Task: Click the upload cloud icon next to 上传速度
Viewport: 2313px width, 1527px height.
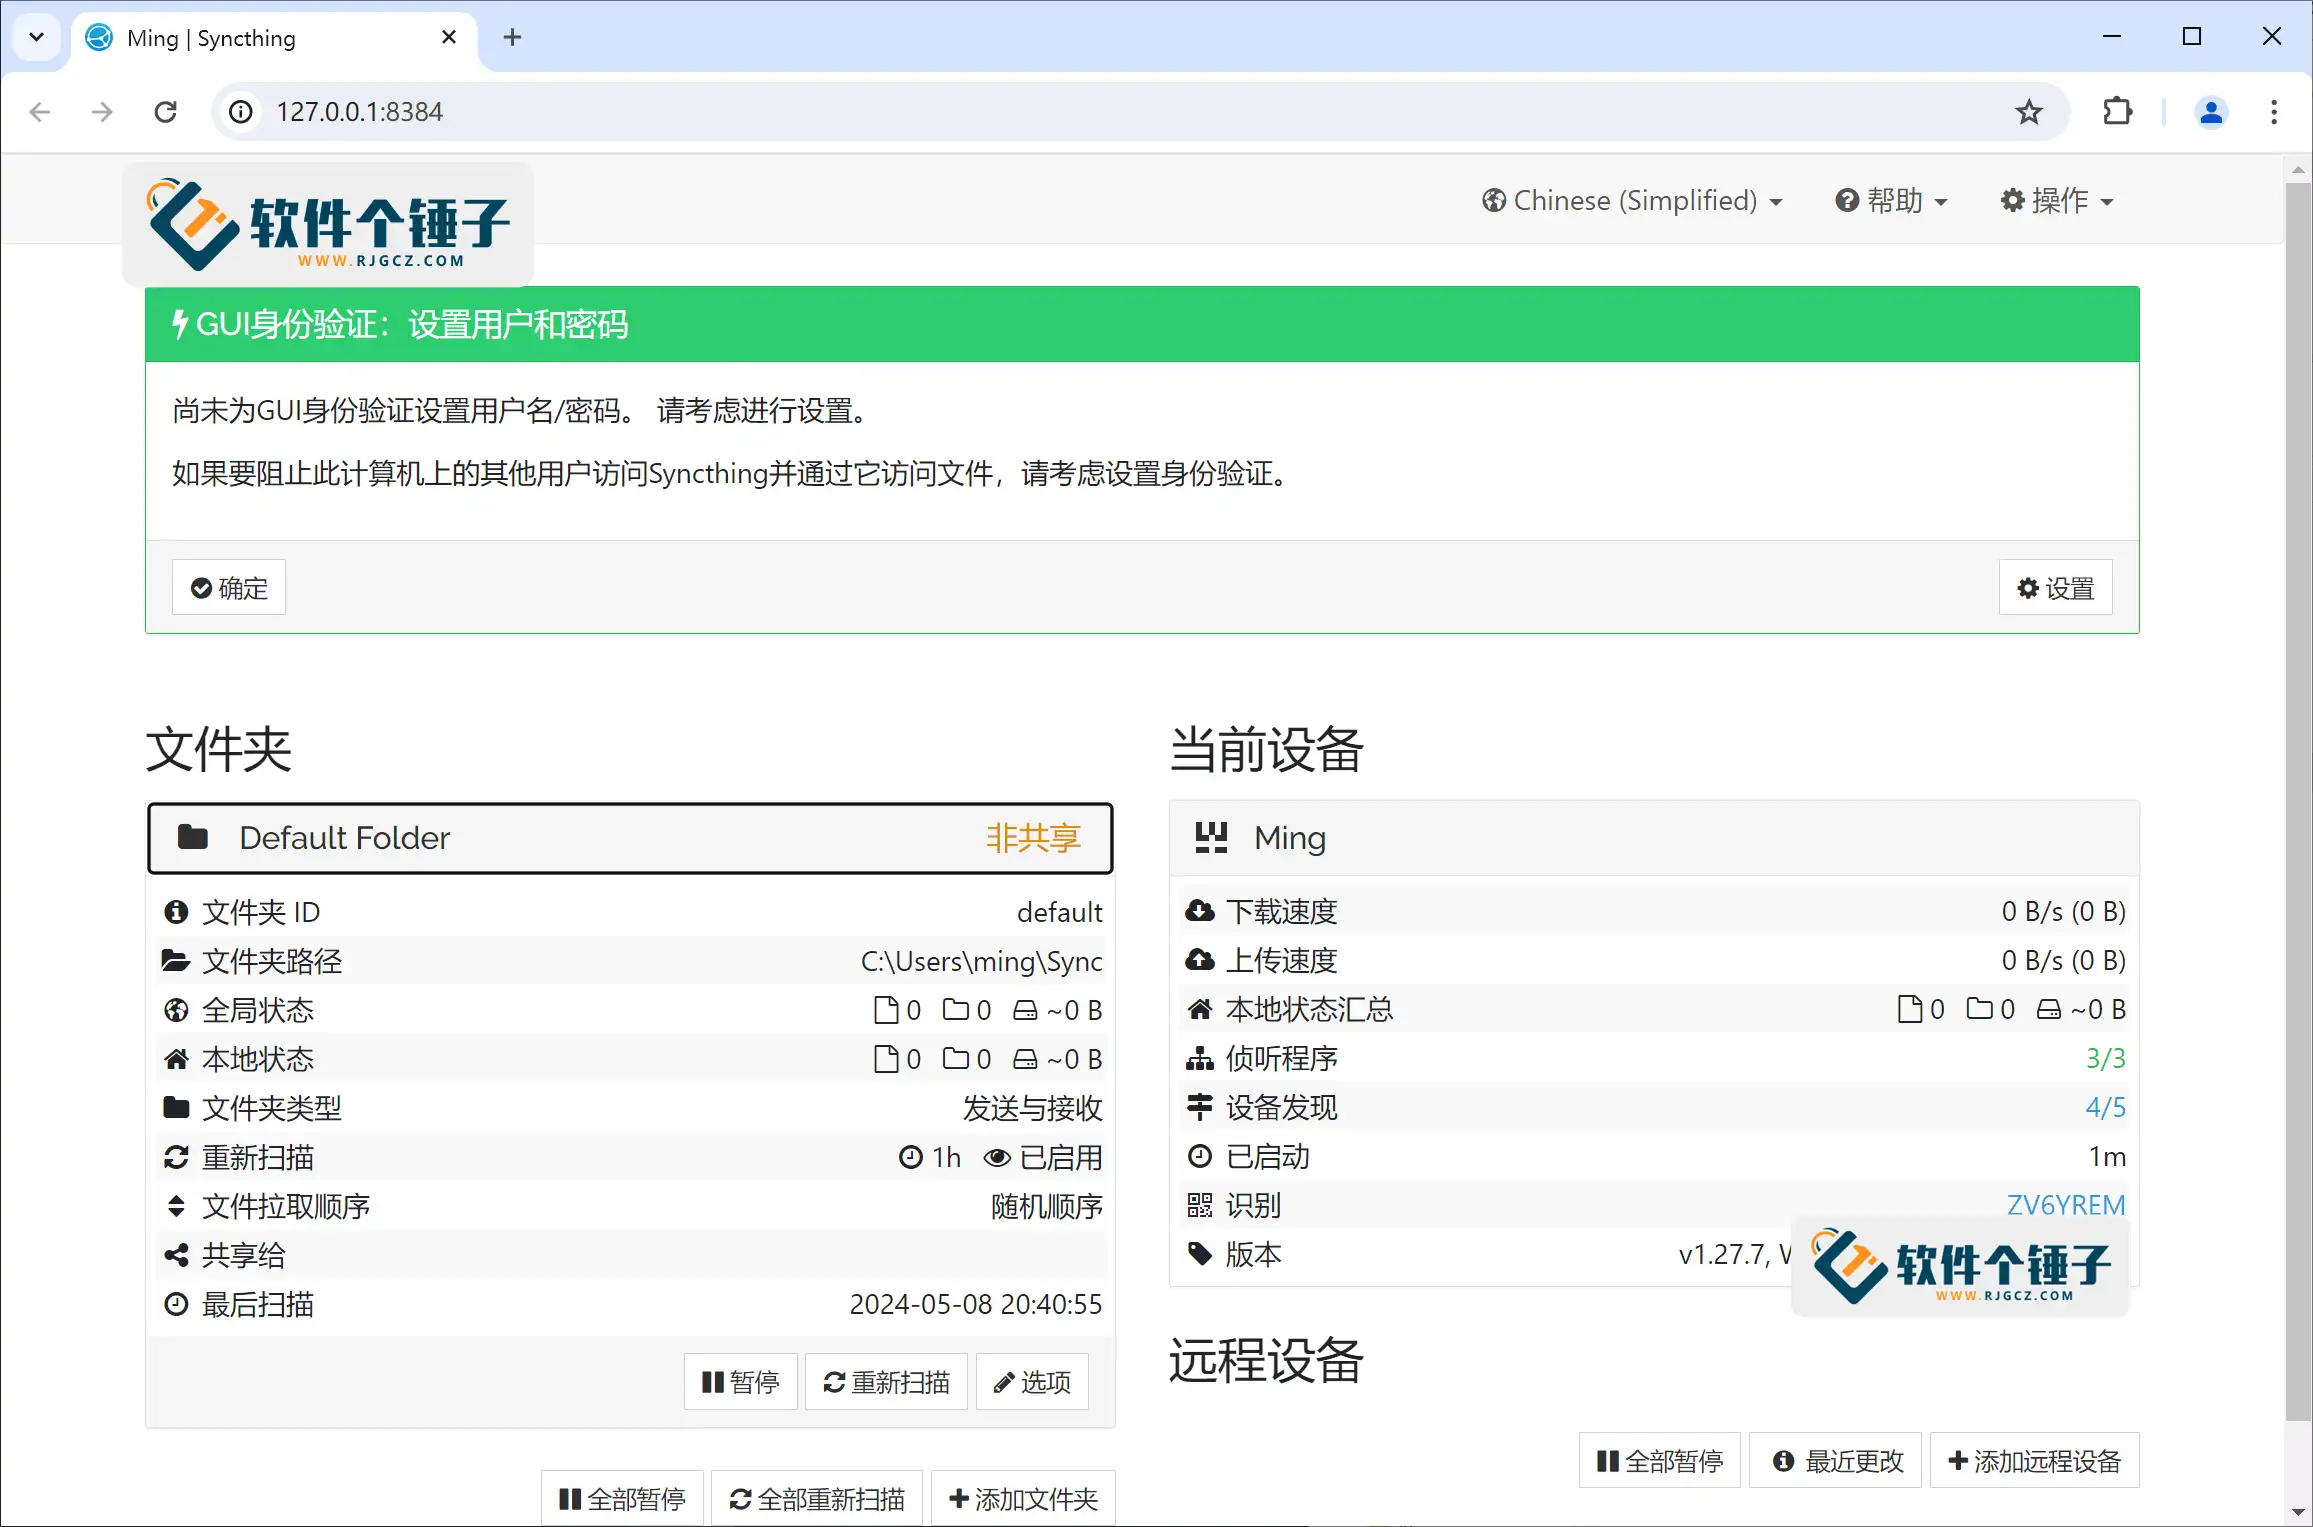Action: click(x=1200, y=960)
